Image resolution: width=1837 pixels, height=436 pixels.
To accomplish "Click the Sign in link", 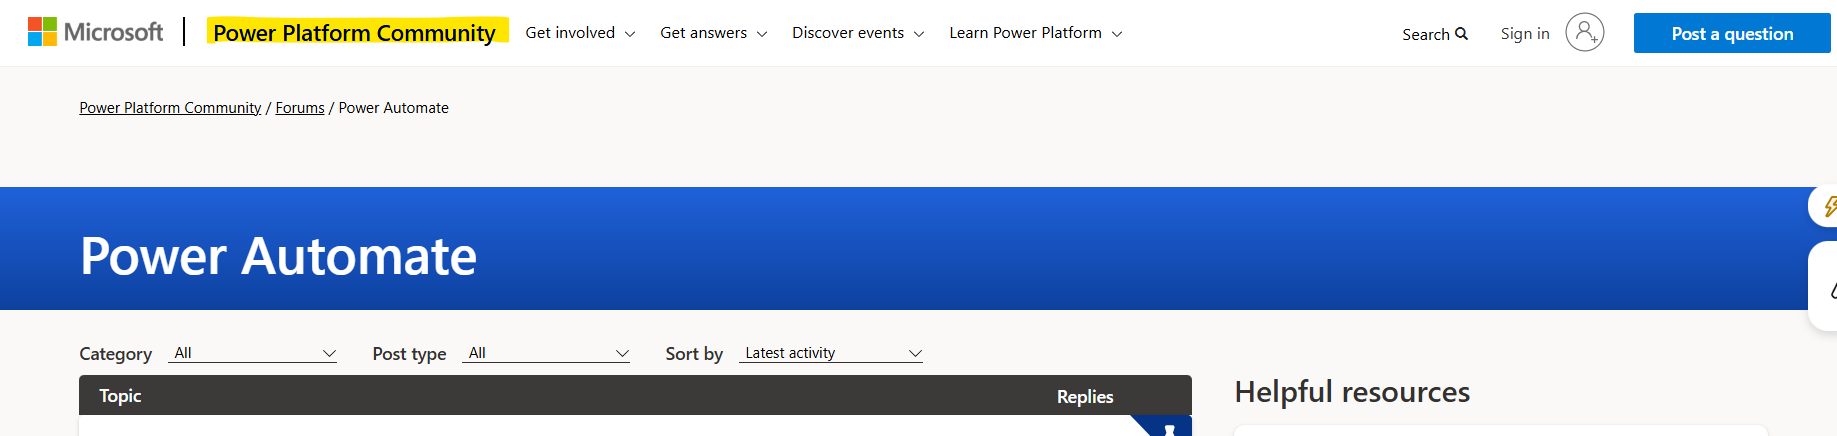I will click(x=1525, y=34).
